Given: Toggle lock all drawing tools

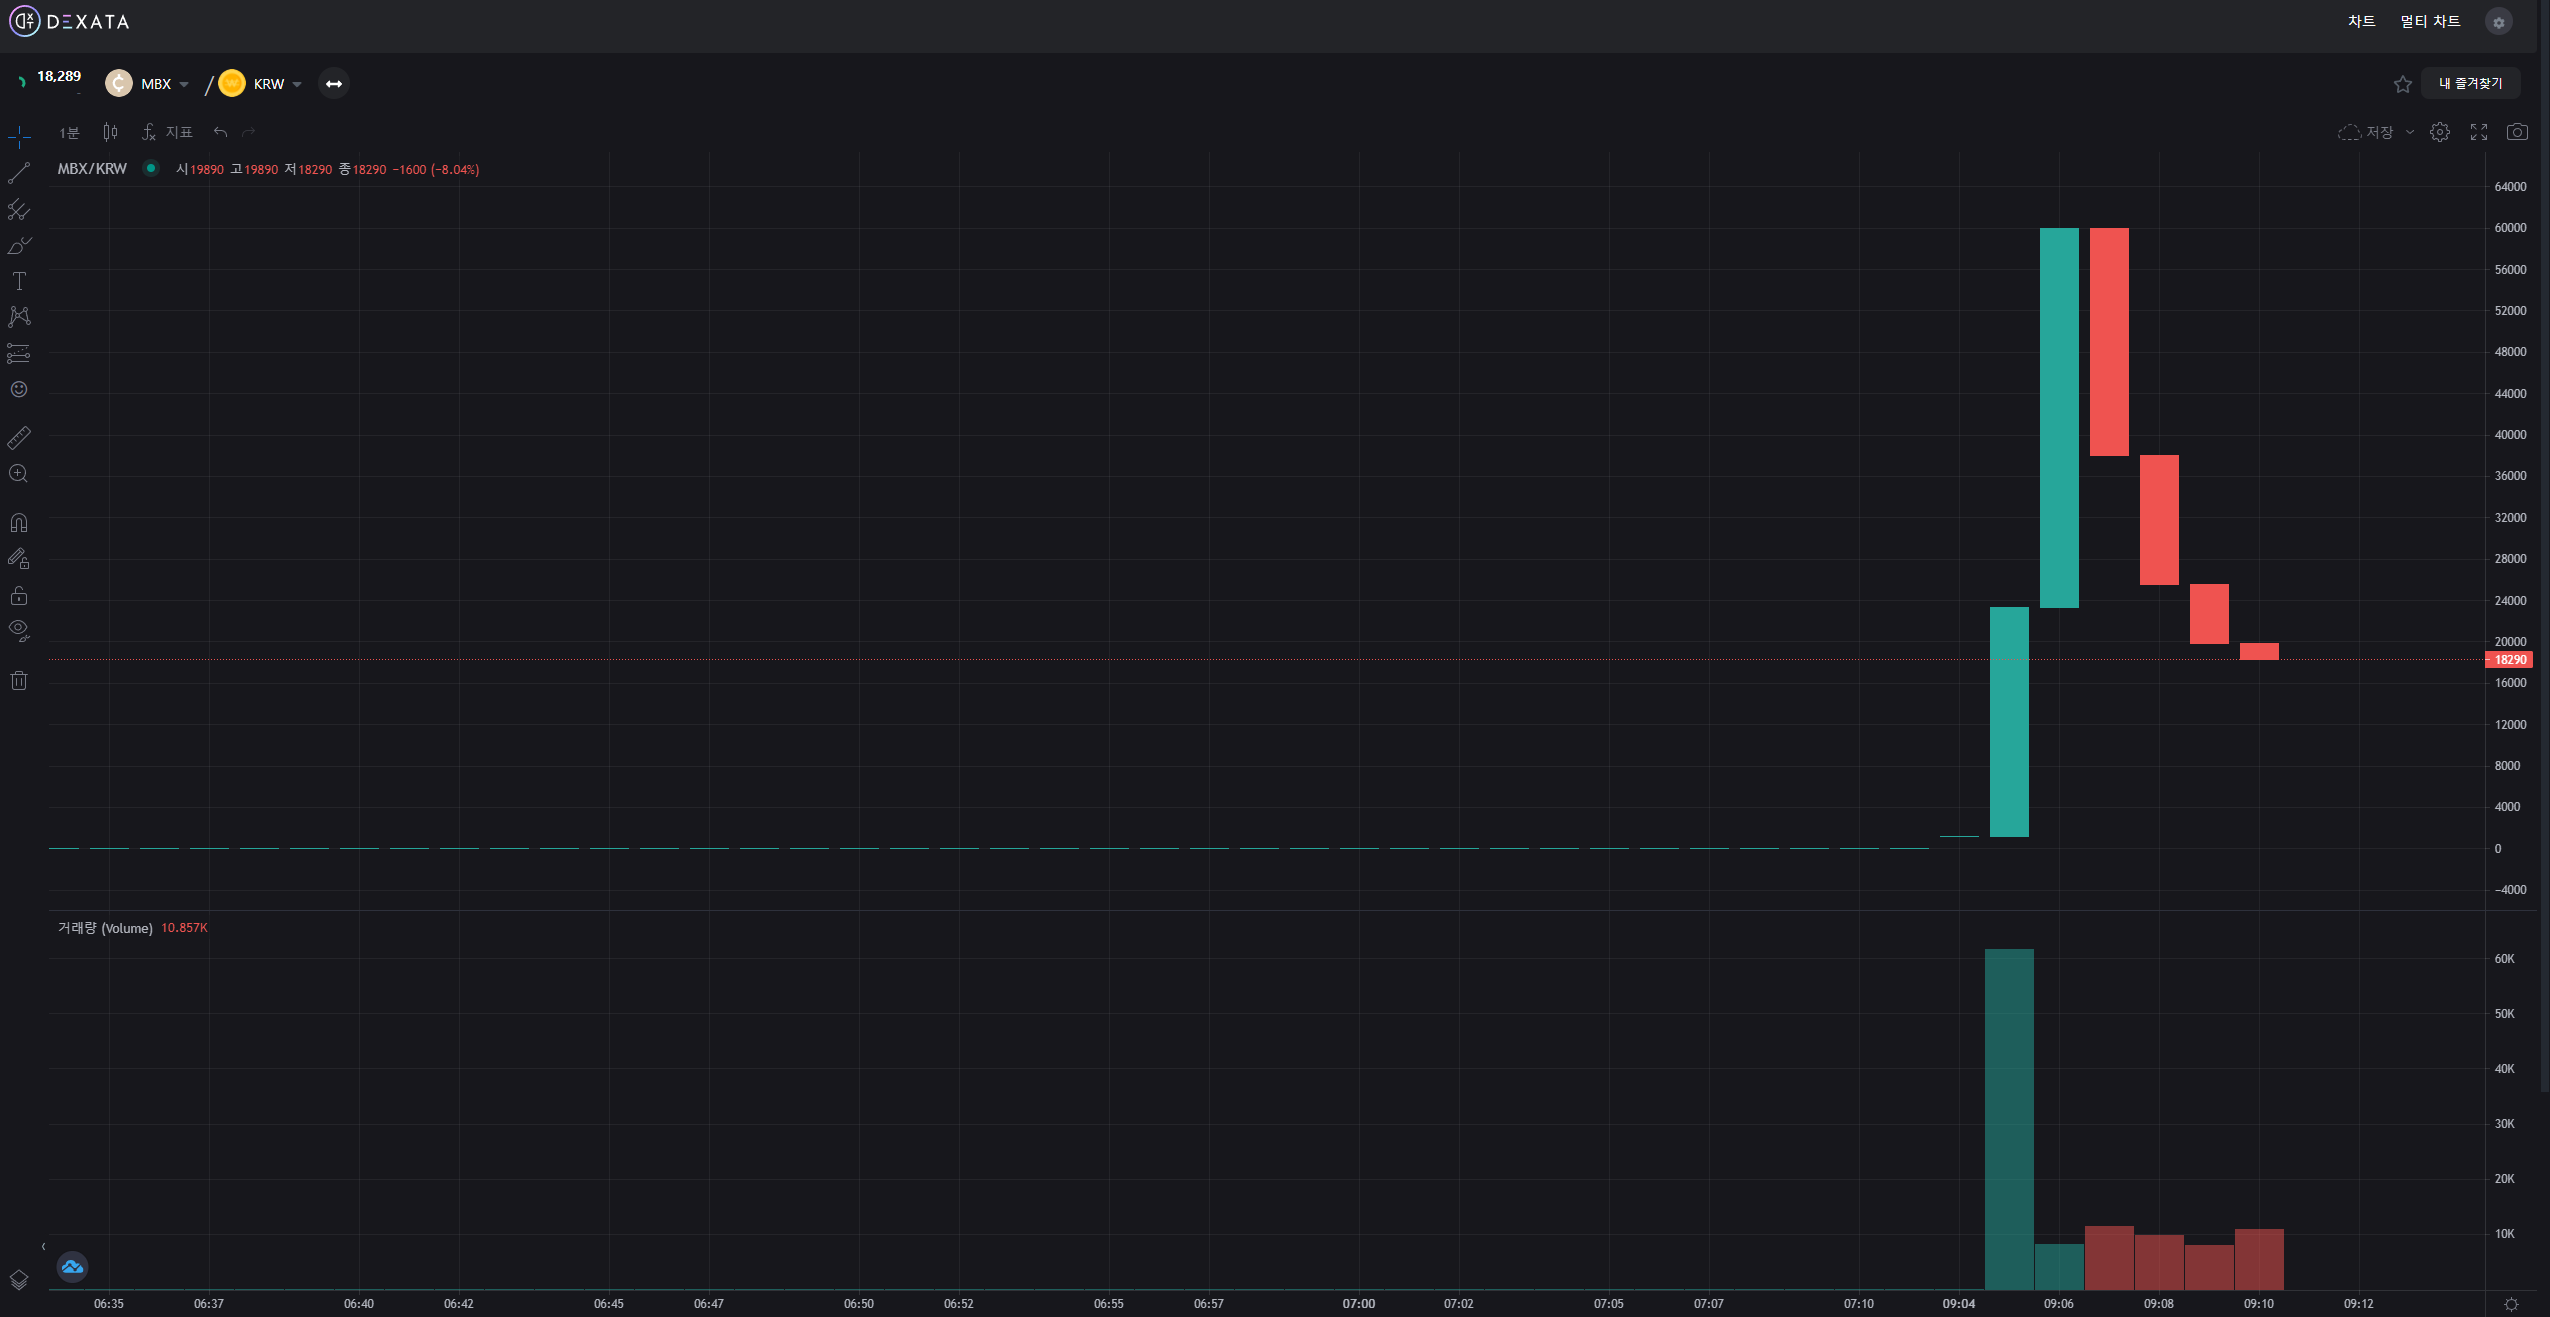Looking at the screenshot, I should click(19, 596).
